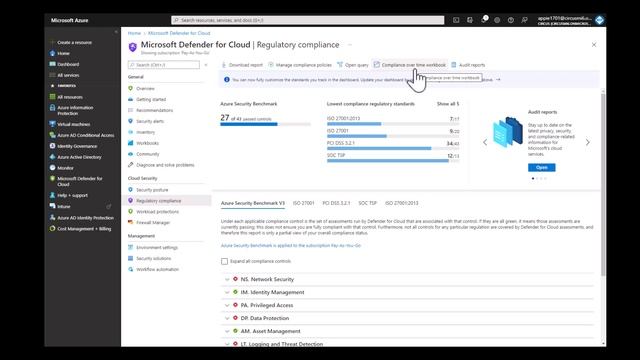This screenshot has height=360, width=640.
Task: Click Show all 5 link
Action: (448, 104)
